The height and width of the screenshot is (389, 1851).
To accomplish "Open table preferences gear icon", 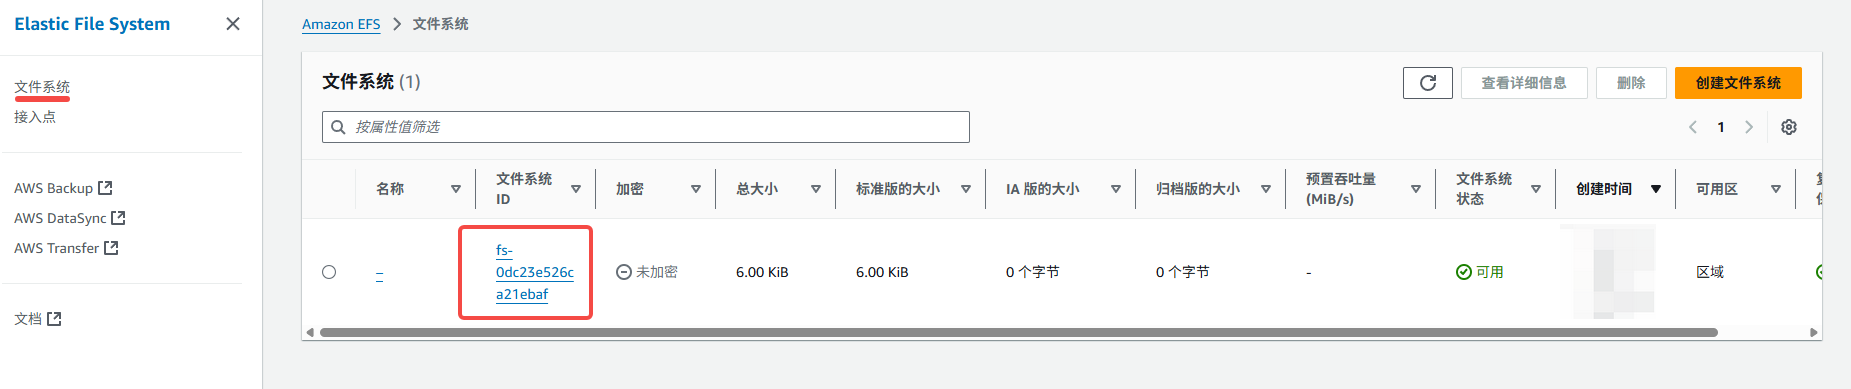I will (x=1789, y=127).
